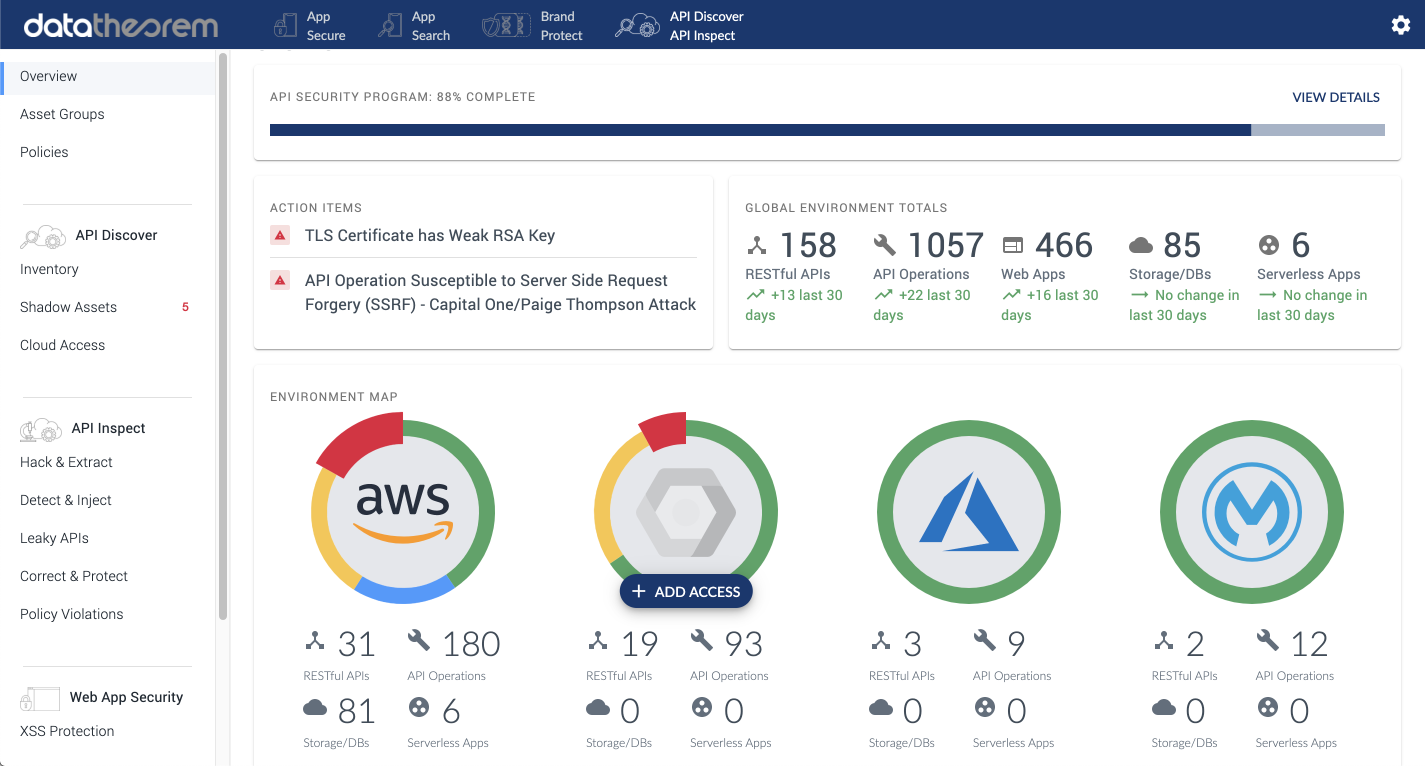Click the ADD ACCESS button
This screenshot has height=766, width=1425.
point(686,592)
